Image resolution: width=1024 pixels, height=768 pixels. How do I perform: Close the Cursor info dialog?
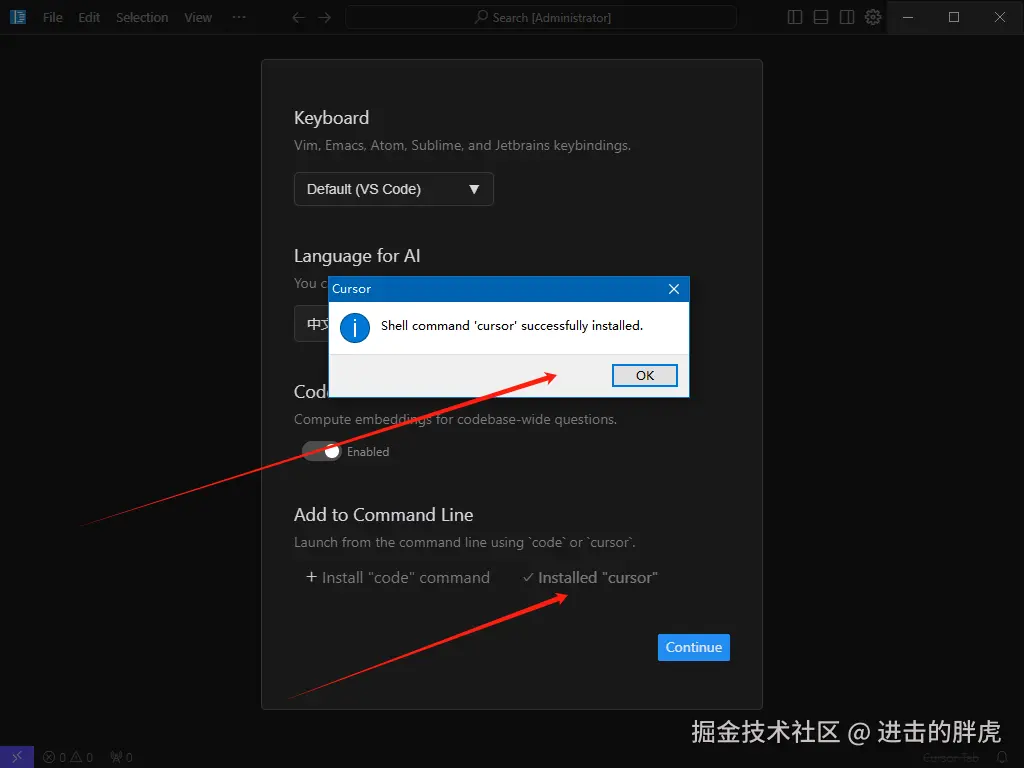coord(673,289)
